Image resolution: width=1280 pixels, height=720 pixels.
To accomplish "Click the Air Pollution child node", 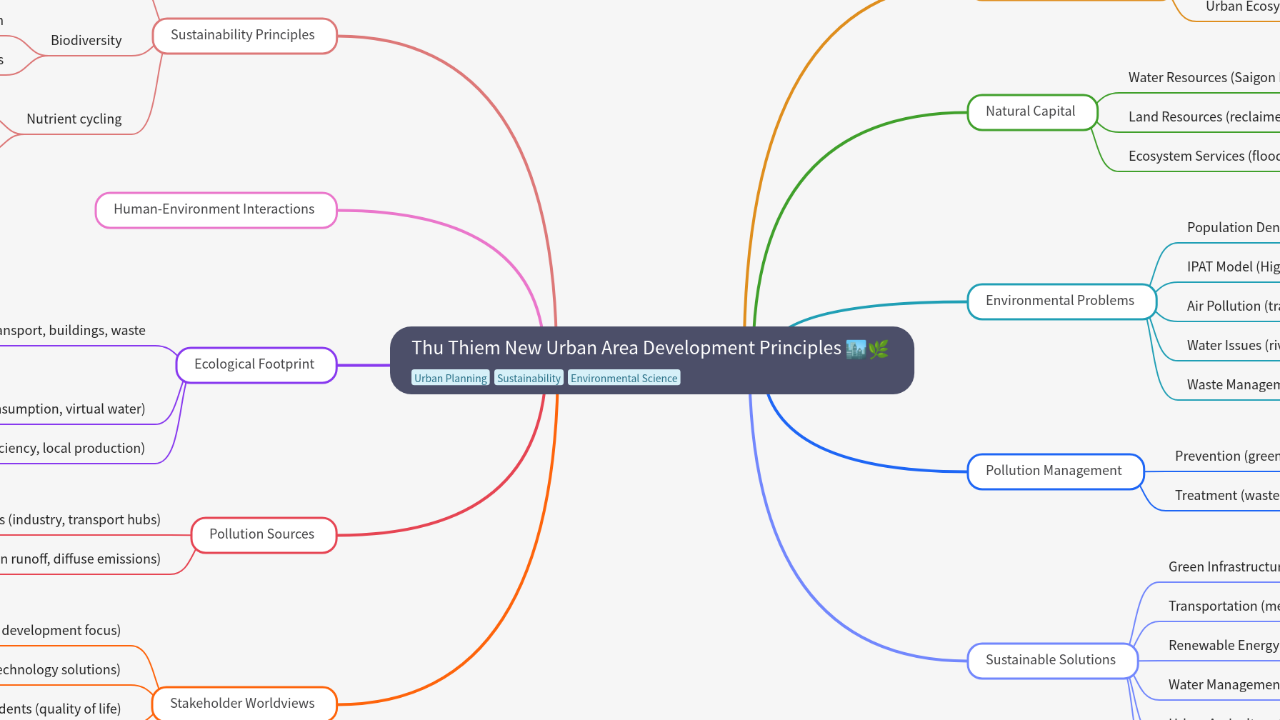I will pos(1232,306).
